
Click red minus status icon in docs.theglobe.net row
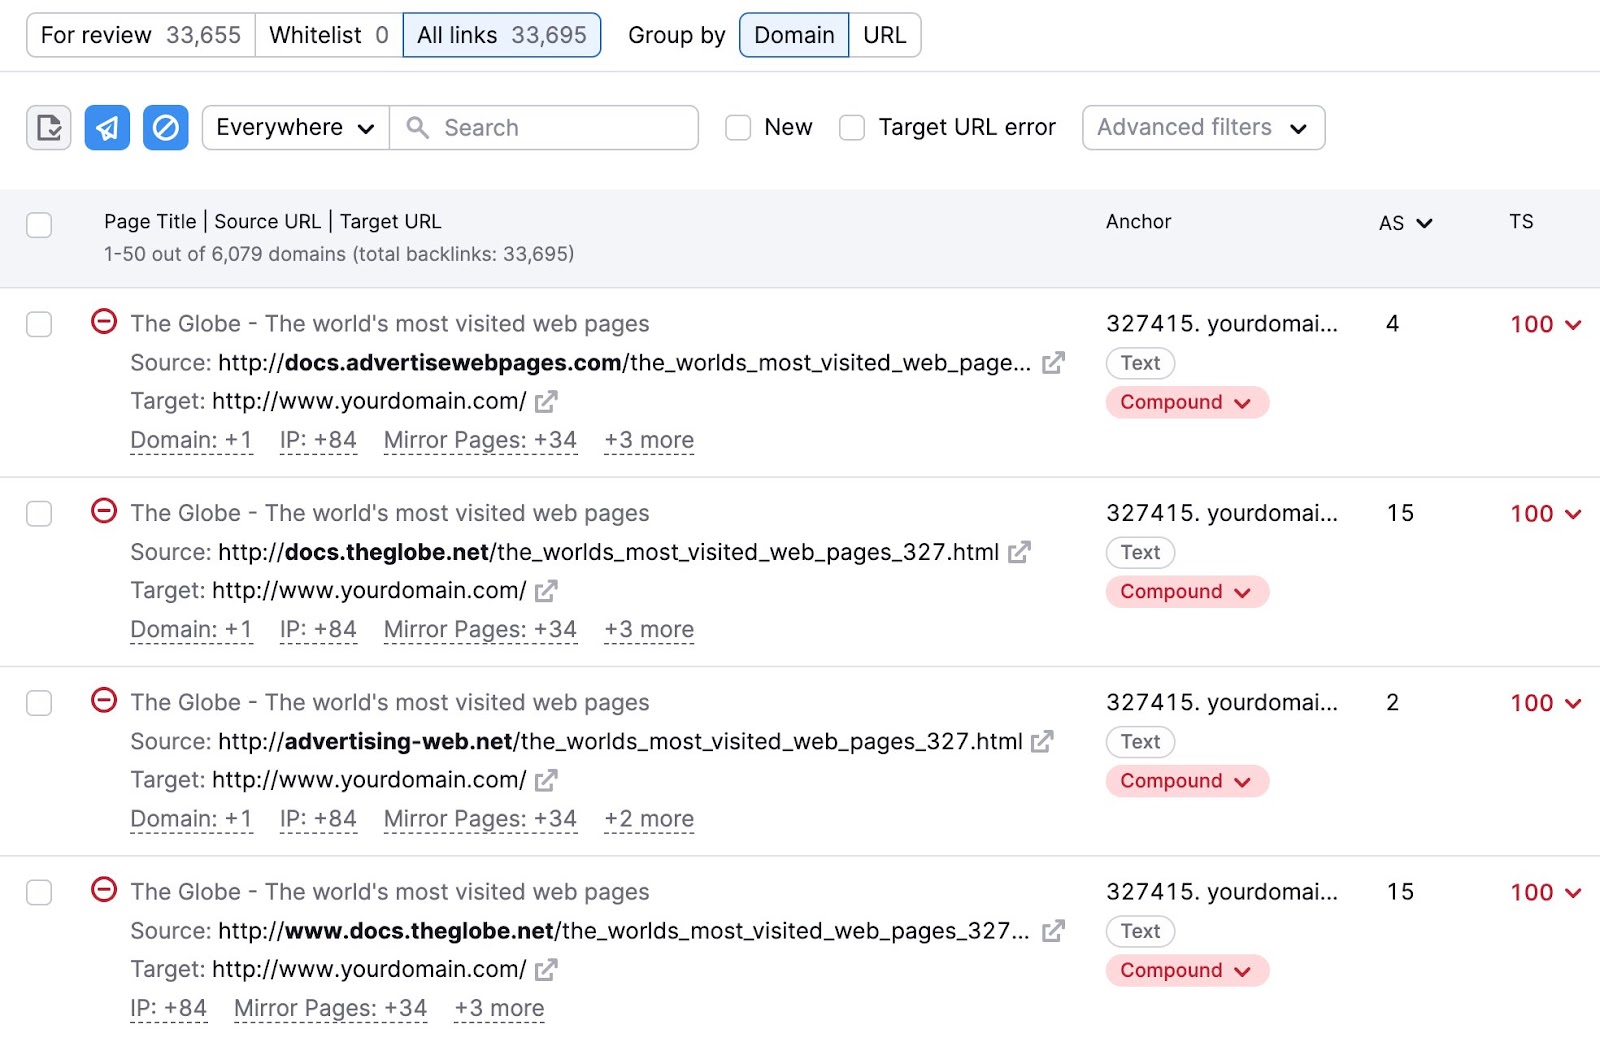click(104, 510)
